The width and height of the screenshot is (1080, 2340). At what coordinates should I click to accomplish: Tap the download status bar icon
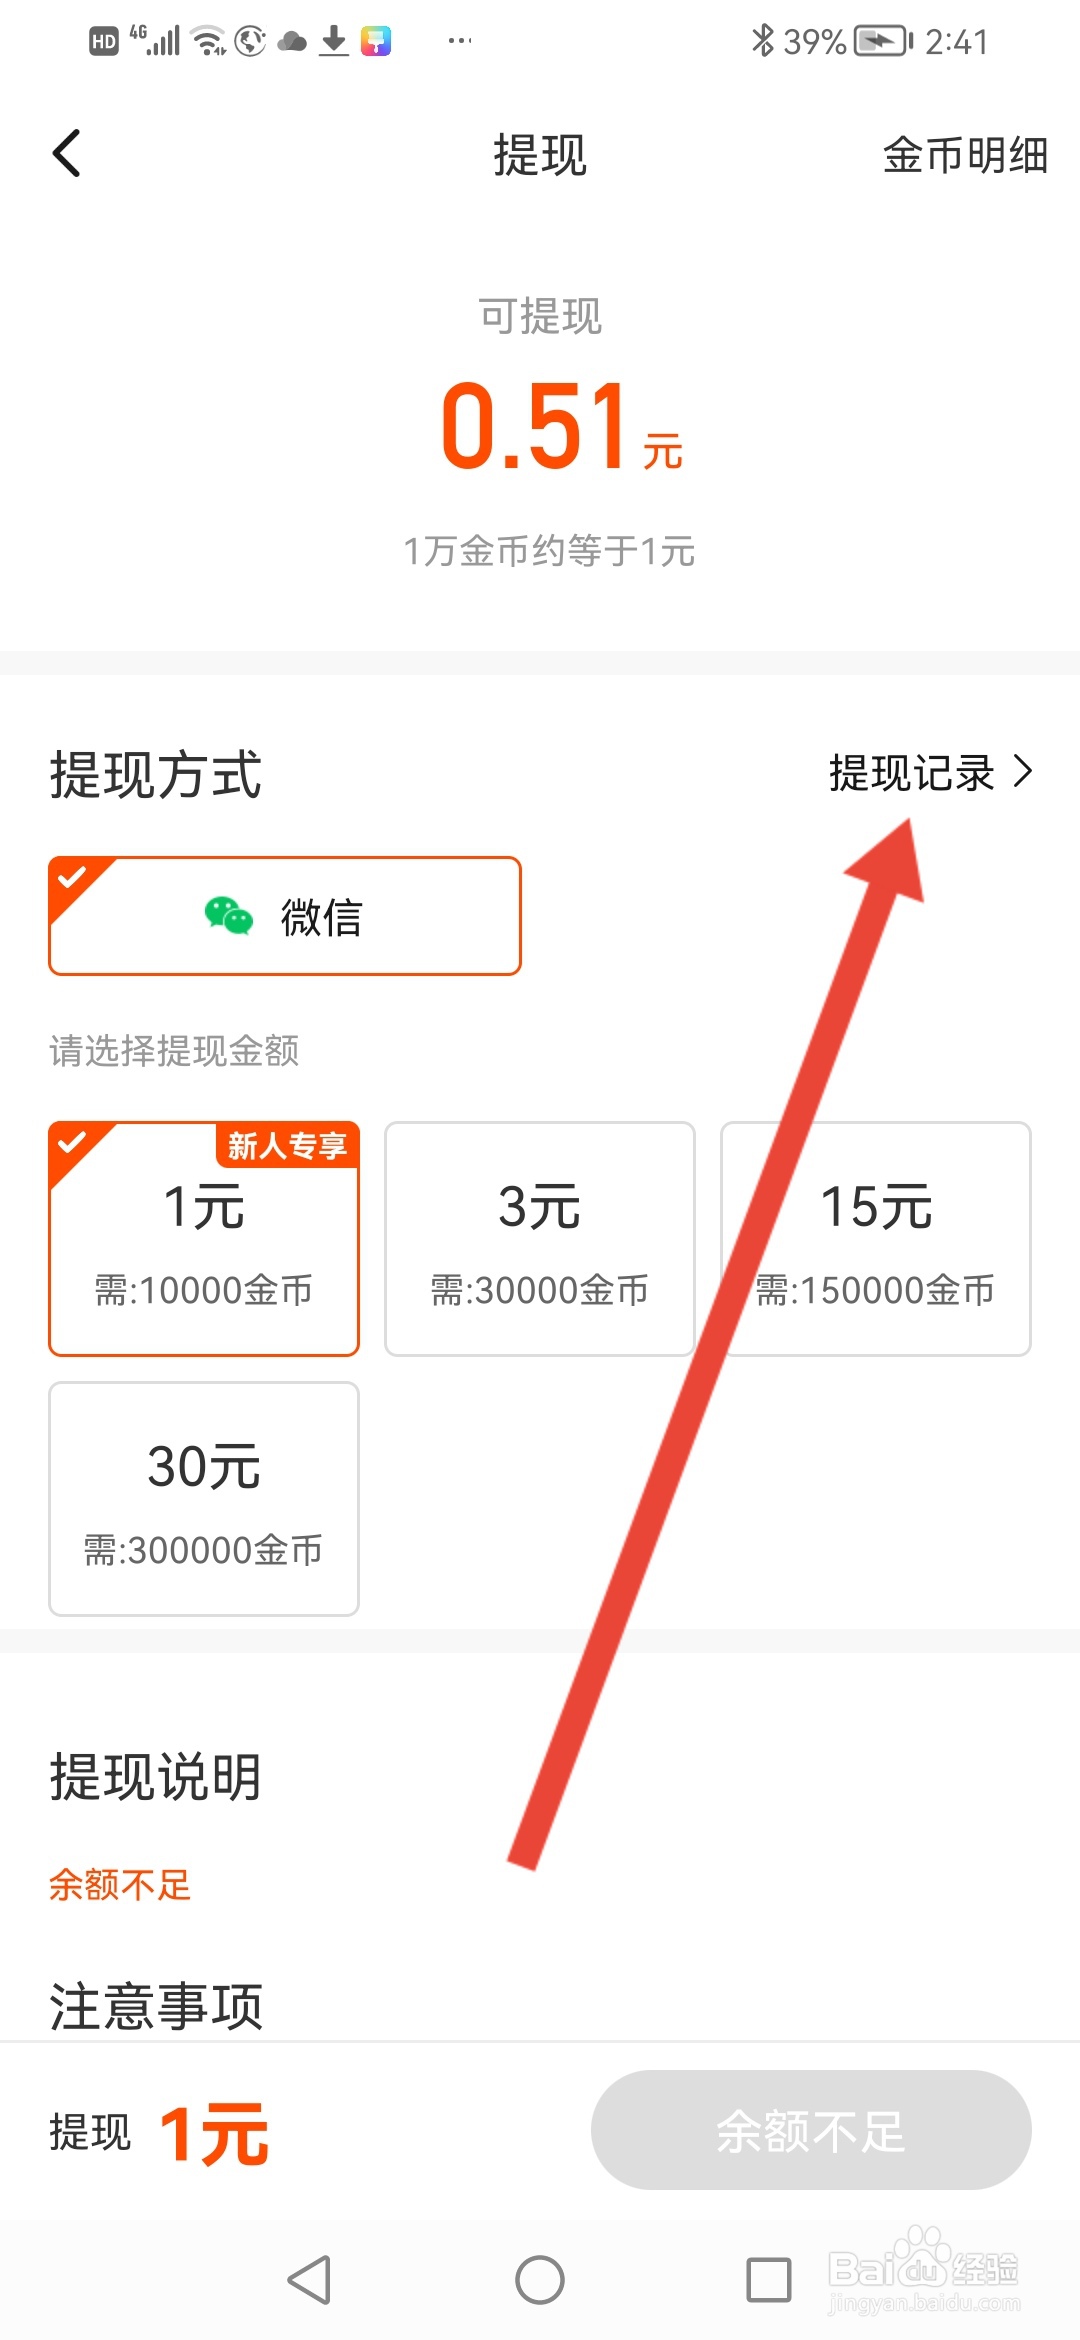334,41
